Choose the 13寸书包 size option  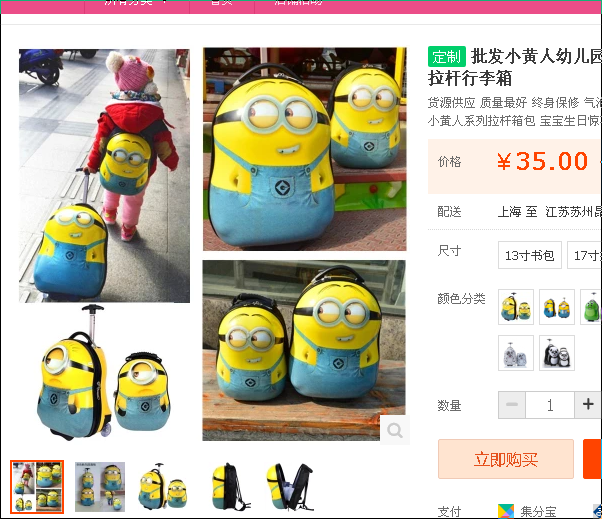tap(529, 255)
